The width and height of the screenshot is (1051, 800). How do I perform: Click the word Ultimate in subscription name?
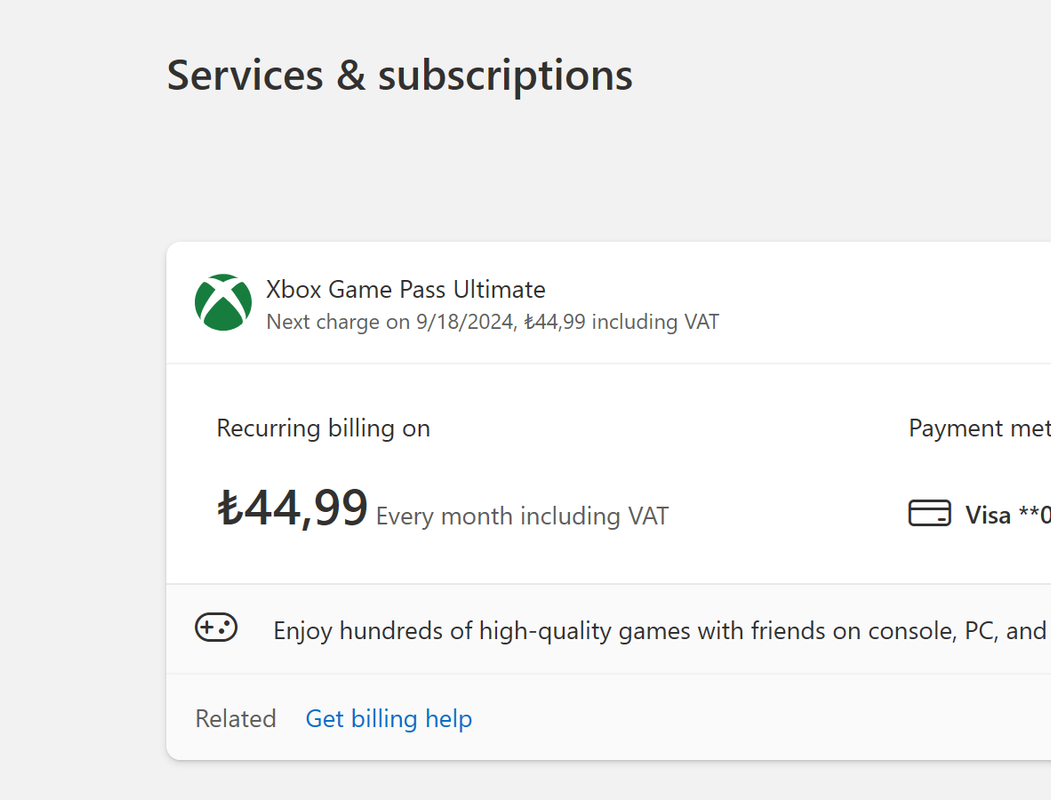[x=499, y=289]
